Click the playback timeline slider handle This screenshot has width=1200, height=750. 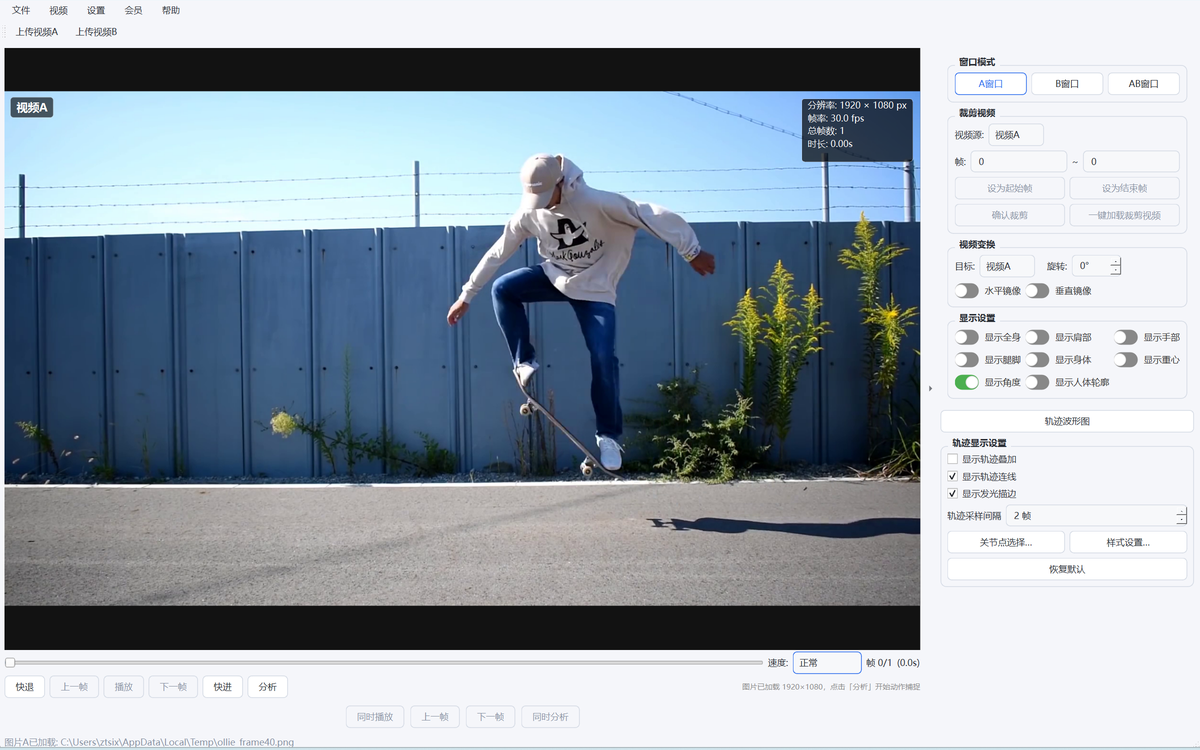[10, 662]
